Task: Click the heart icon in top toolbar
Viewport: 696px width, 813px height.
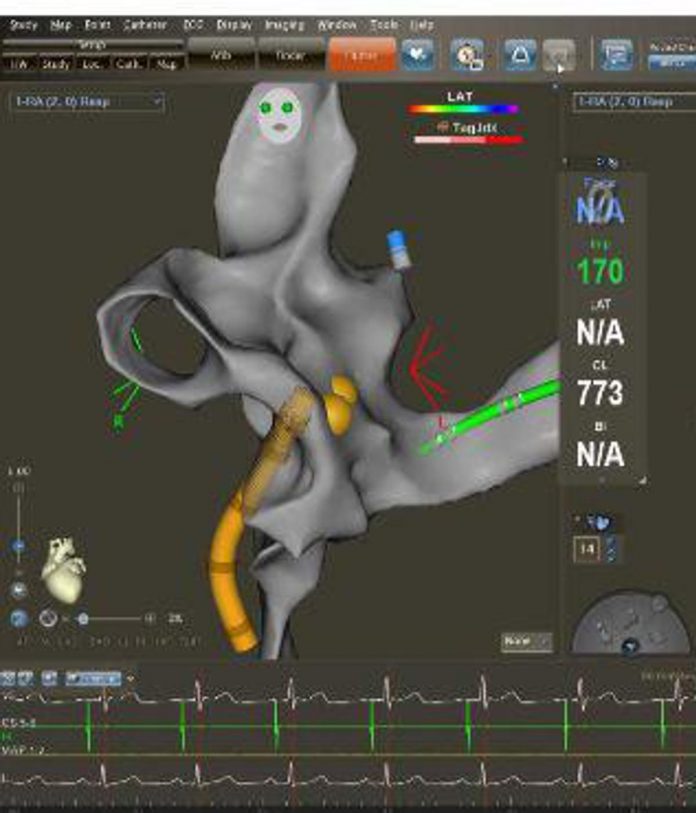Action: 418,56
